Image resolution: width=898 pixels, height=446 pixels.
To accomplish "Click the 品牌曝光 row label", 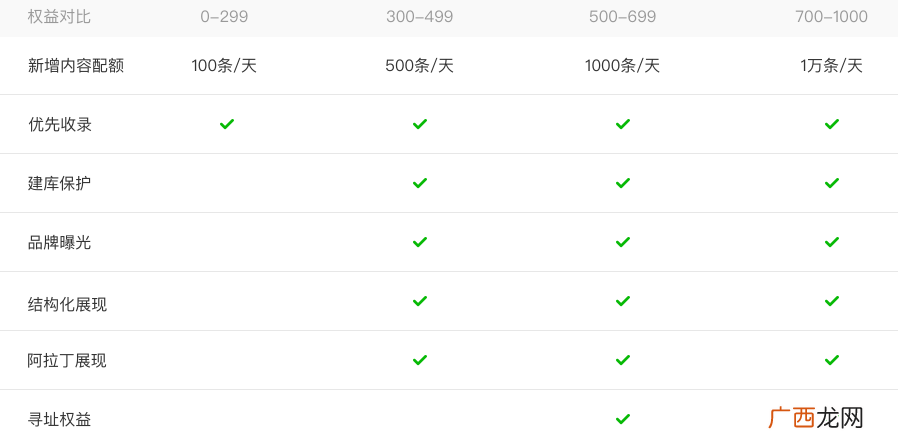I will pyautogui.click(x=60, y=243).
